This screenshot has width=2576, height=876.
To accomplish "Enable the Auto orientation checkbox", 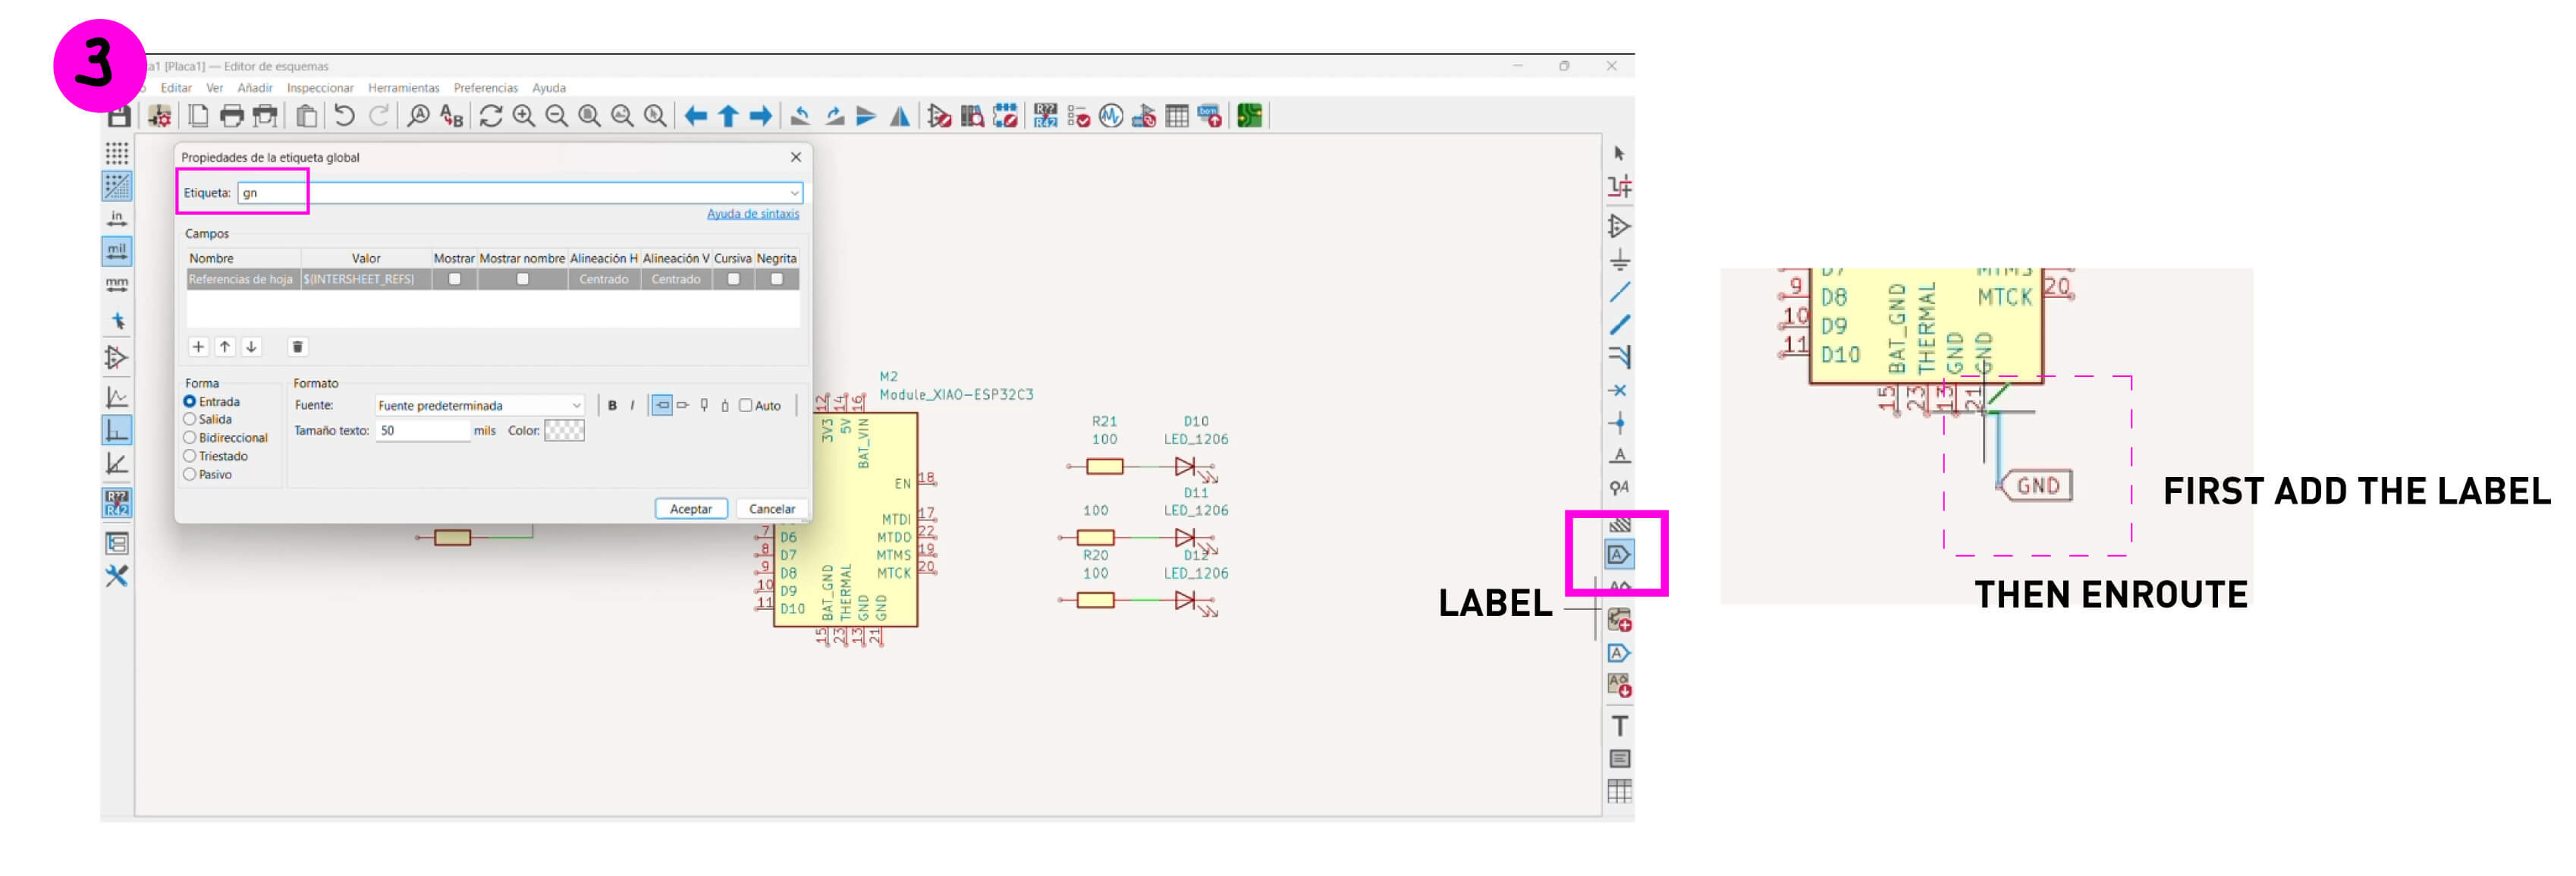I will 745,405.
